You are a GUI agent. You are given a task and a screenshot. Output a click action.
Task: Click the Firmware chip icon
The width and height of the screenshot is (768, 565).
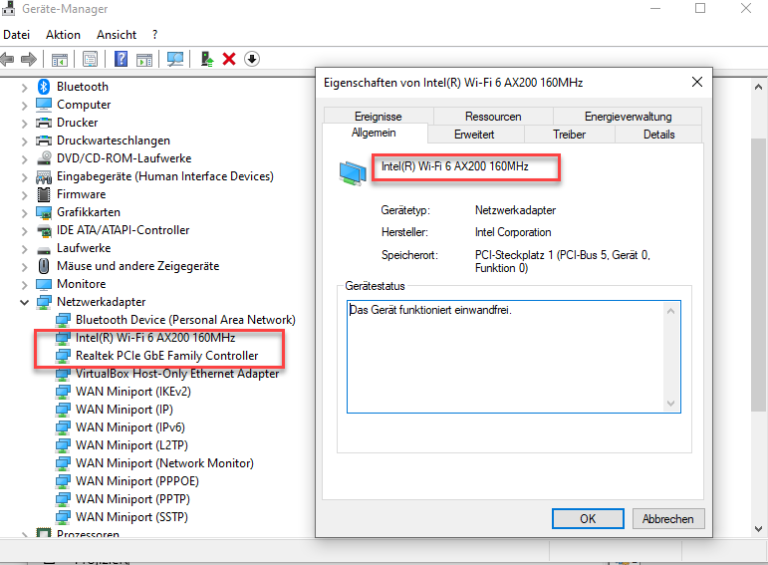[44, 194]
